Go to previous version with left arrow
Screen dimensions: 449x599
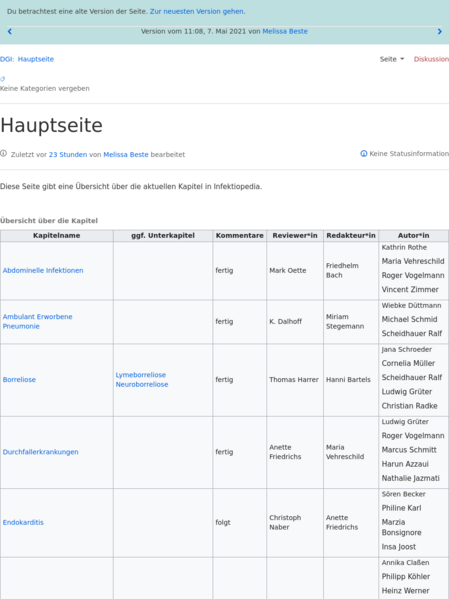click(x=10, y=32)
